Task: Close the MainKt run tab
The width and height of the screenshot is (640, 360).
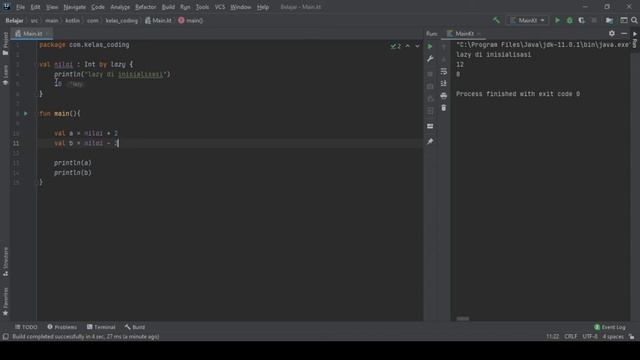Action: pos(479,33)
